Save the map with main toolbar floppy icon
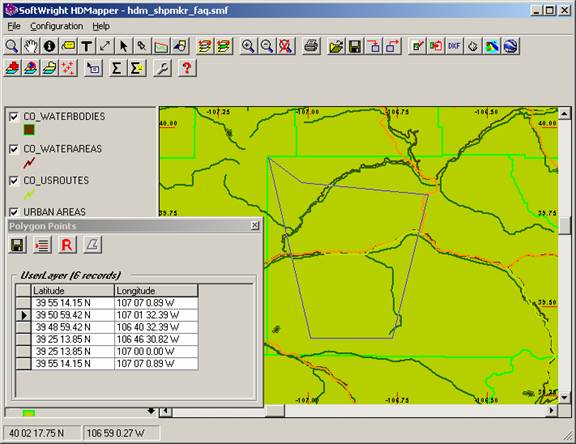 pos(355,46)
